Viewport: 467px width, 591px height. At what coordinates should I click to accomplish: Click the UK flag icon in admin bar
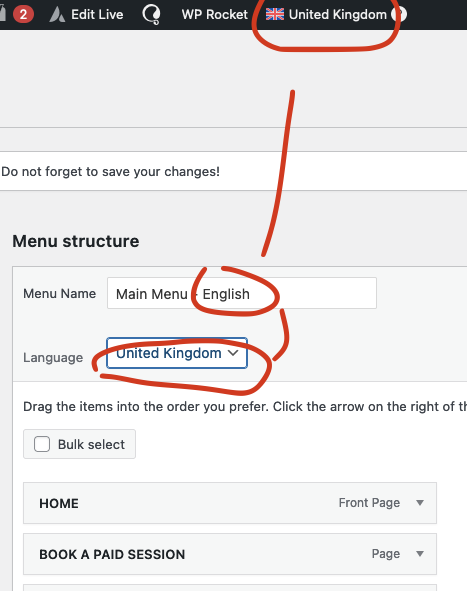(275, 14)
